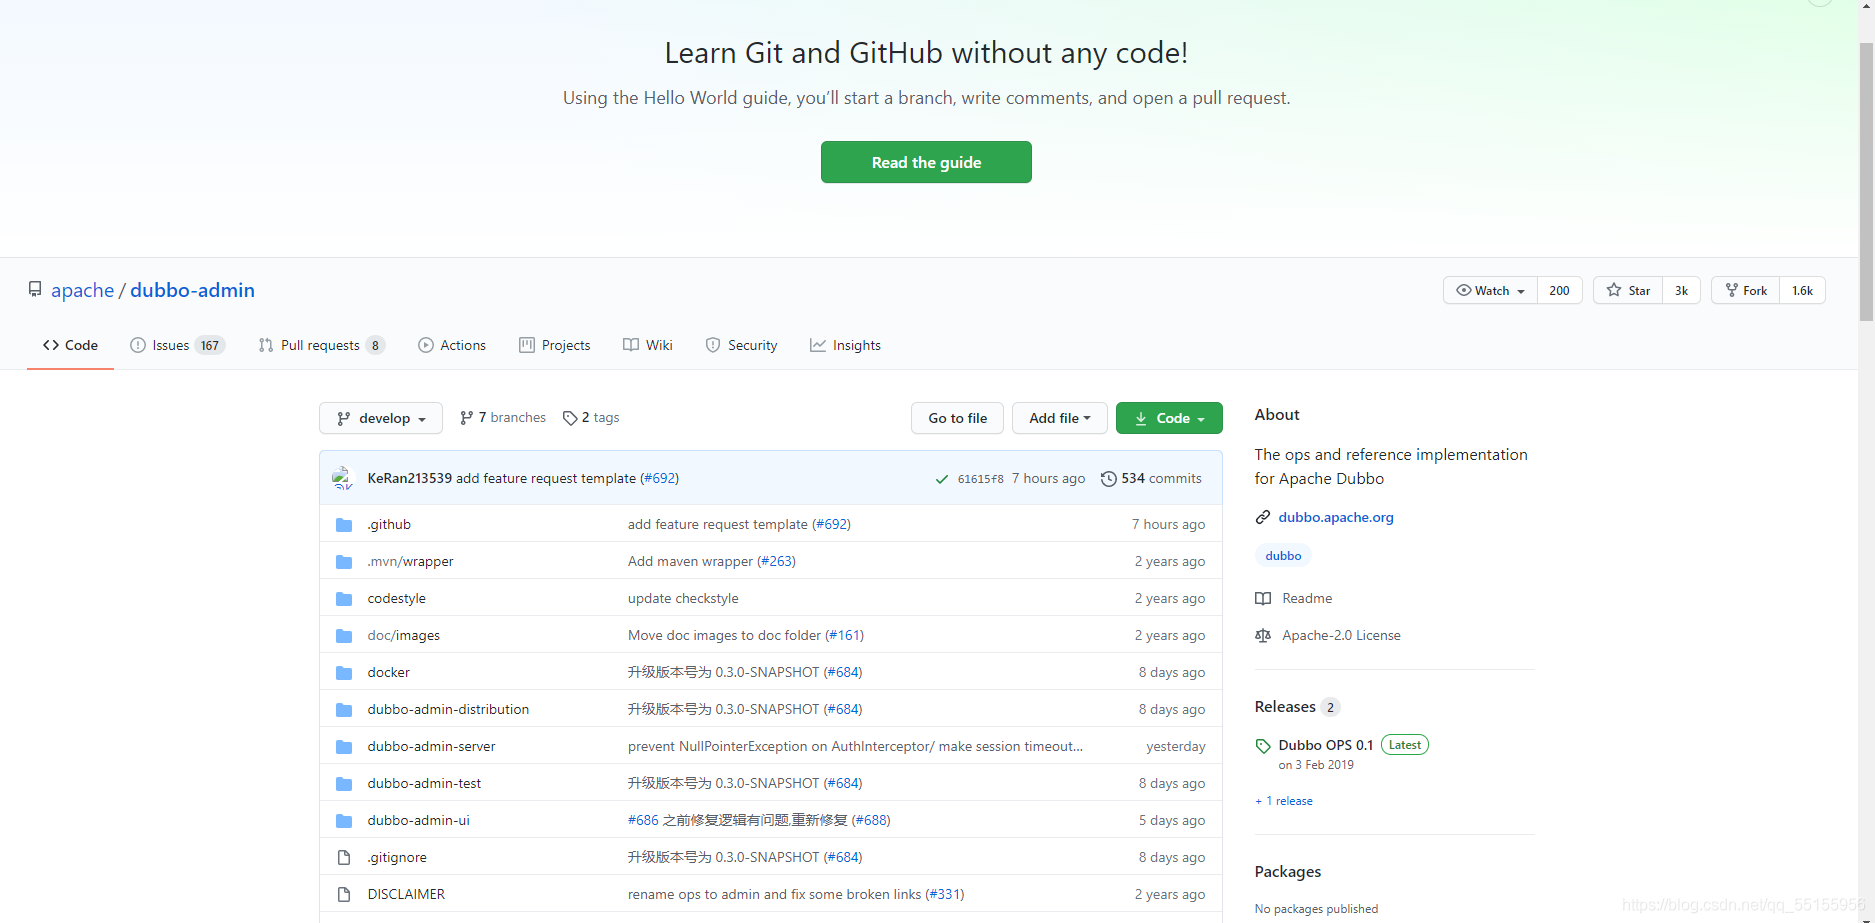Star the repository
The width and height of the screenshot is (1875, 923).
[x=1628, y=290]
